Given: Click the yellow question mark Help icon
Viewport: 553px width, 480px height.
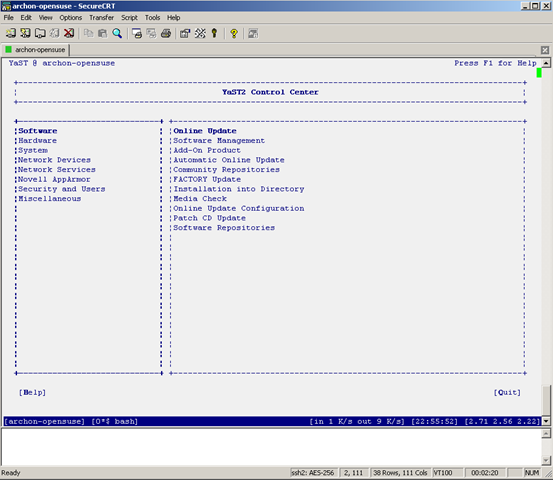Looking at the screenshot, I should pyautogui.click(x=233, y=34).
